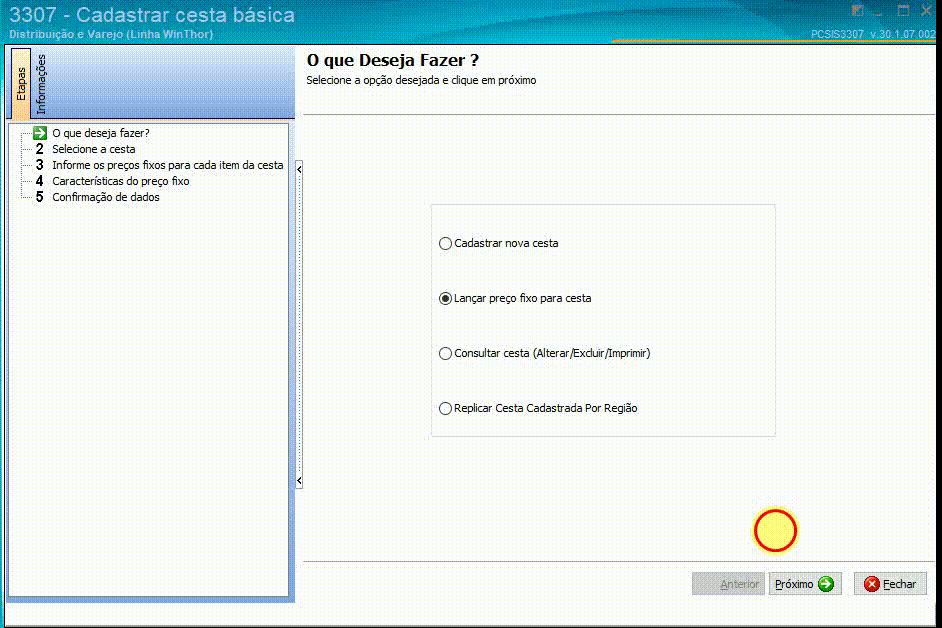The width and height of the screenshot is (942, 628).
Task: Select step 3 'Informe os preços fixos'
Action: coord(168,165)
